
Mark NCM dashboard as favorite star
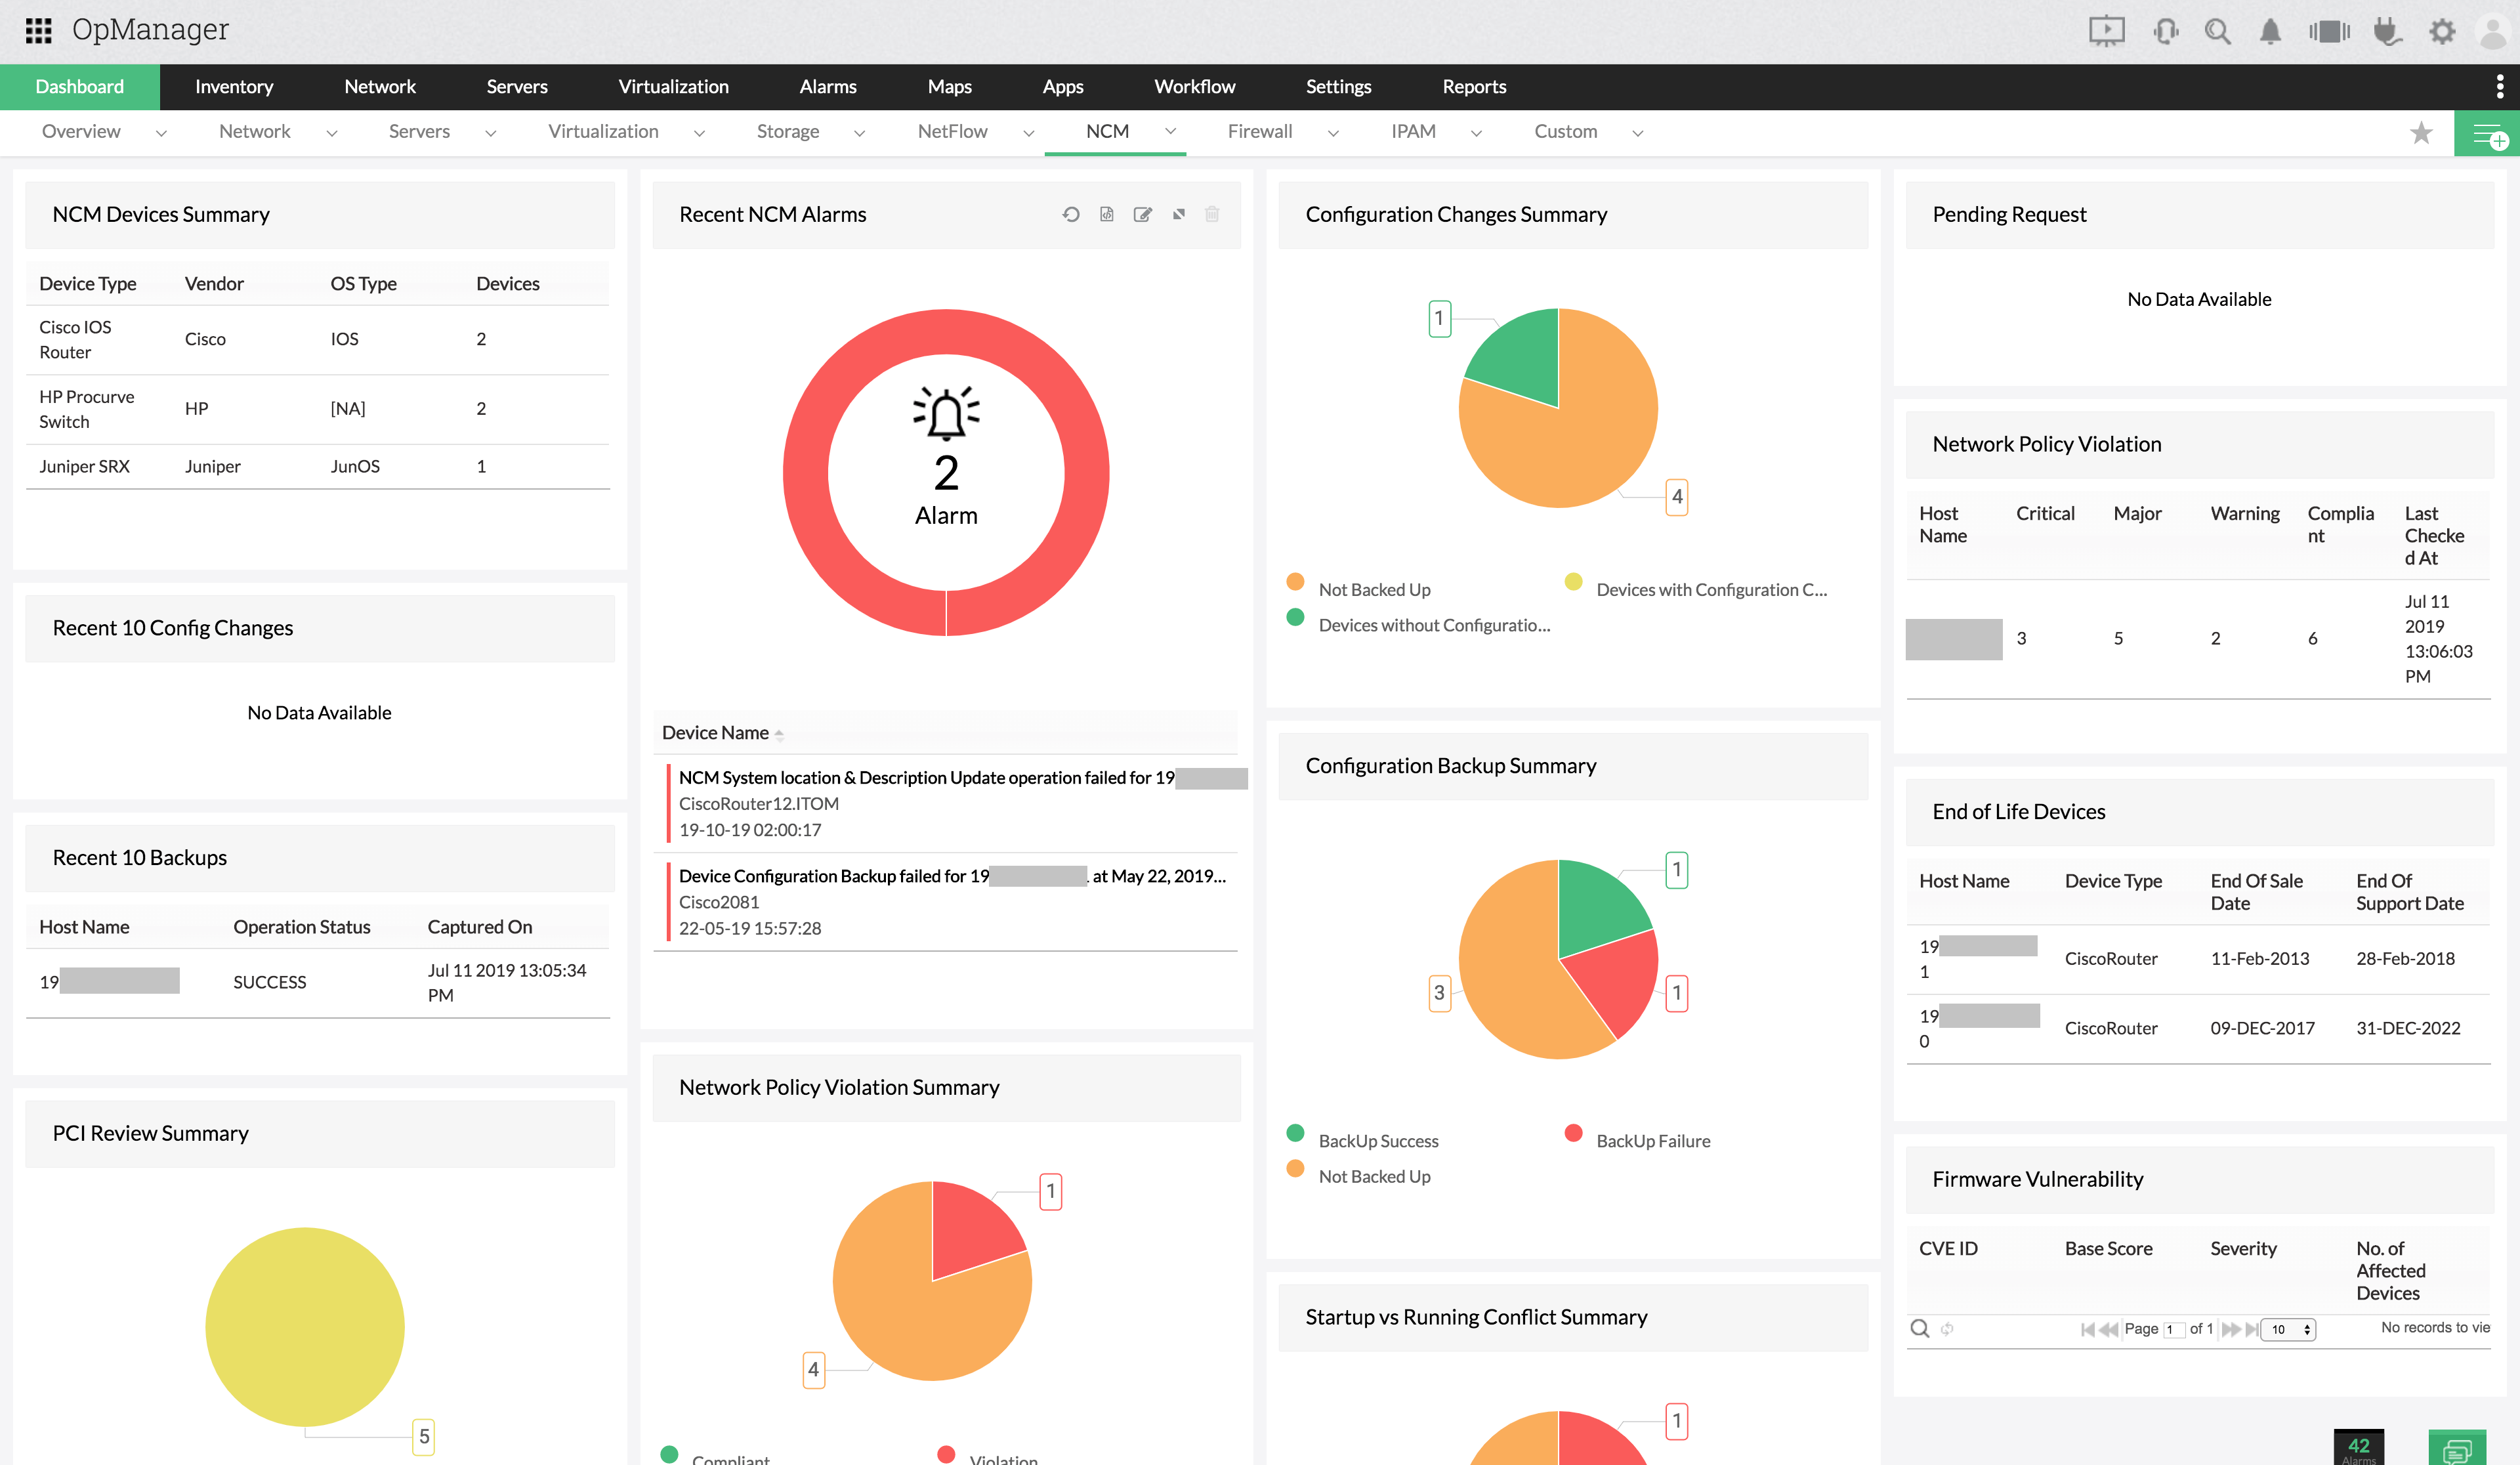[x=2421, y=132]
